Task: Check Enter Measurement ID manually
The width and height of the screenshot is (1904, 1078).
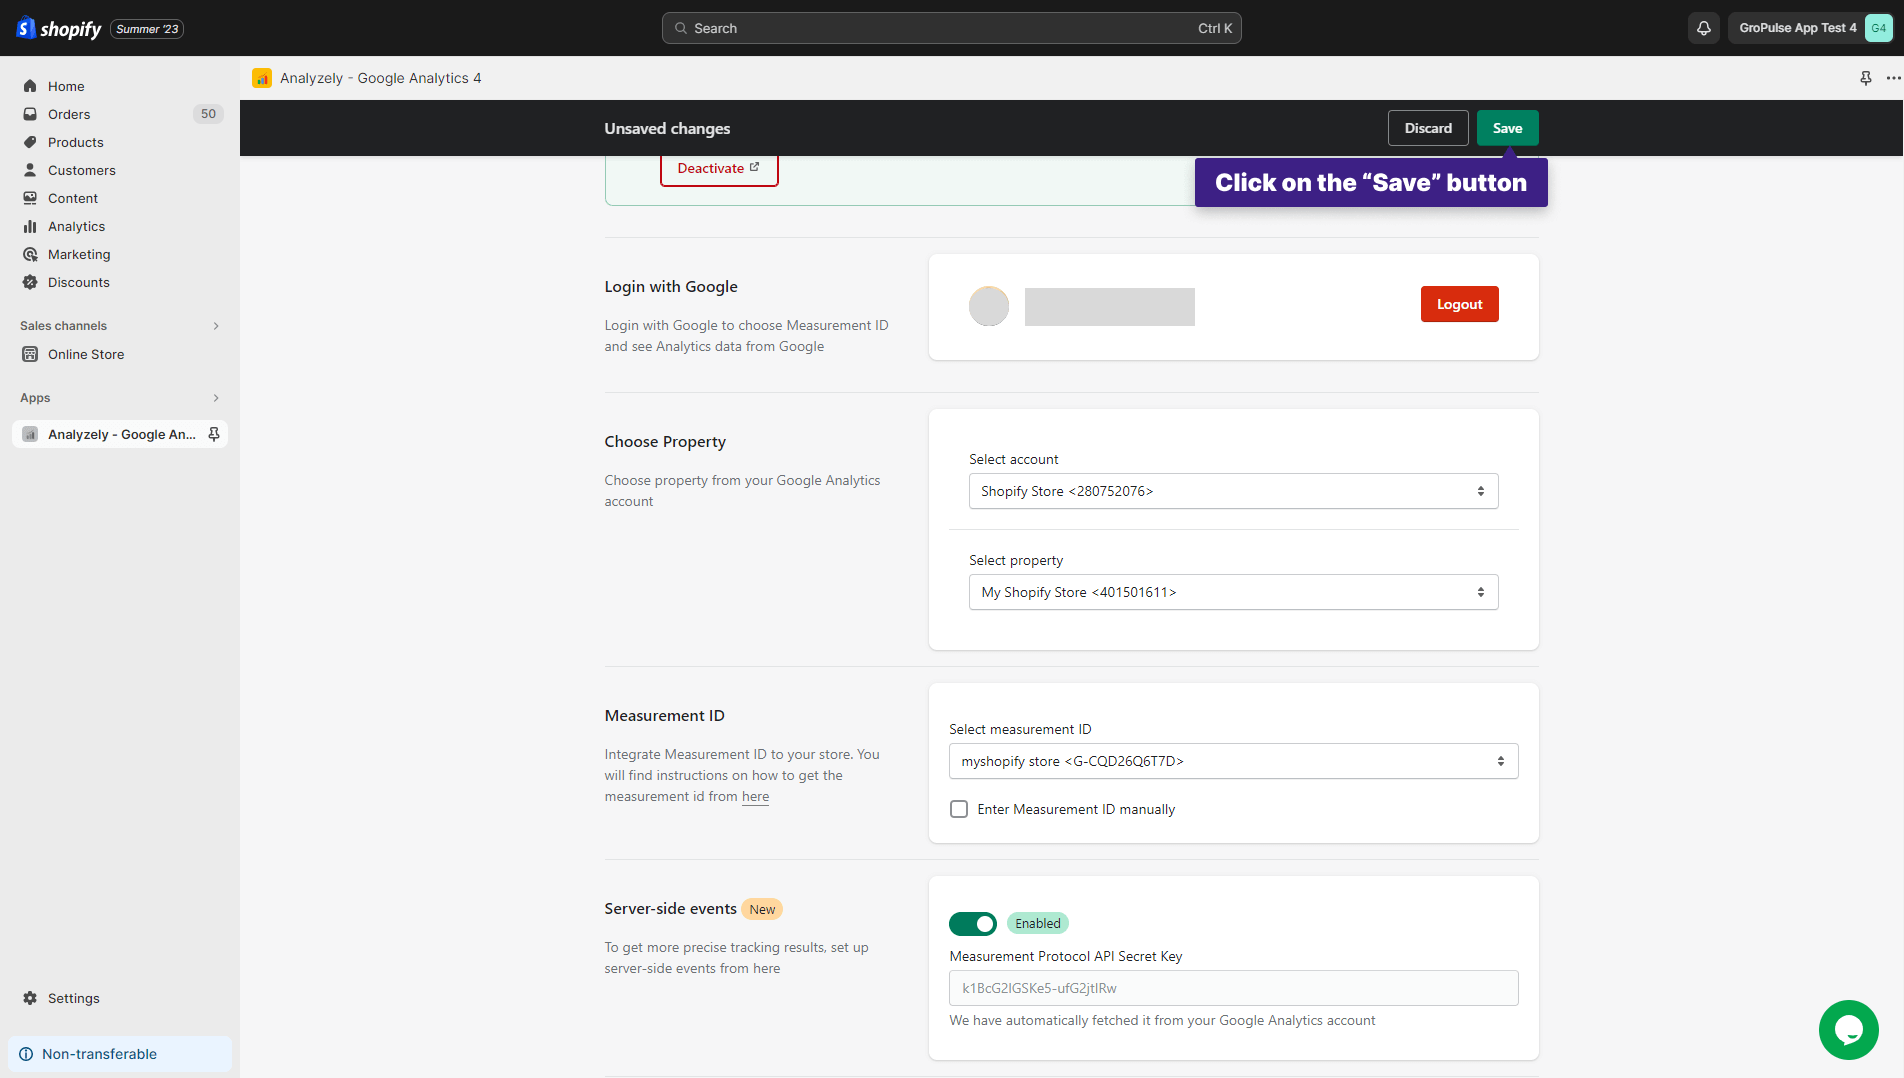Action: pos(959,809)
